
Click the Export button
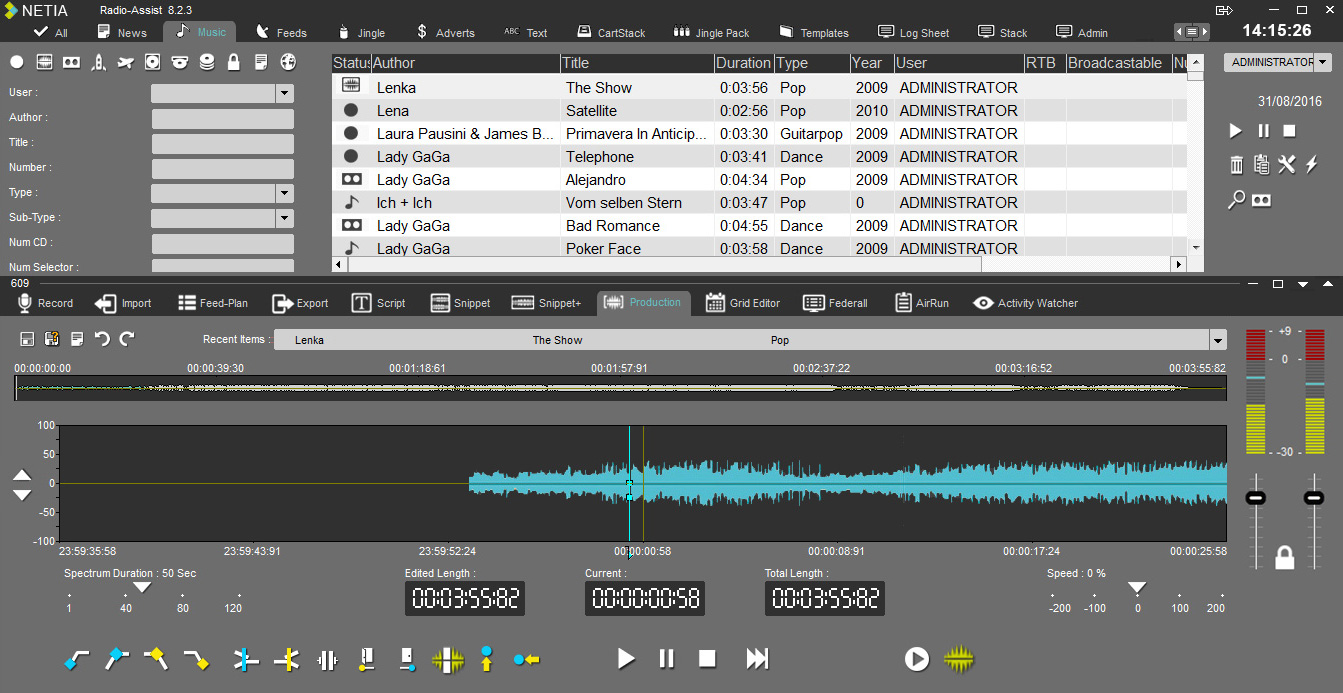pyautogui.click(x=300, y=303)
